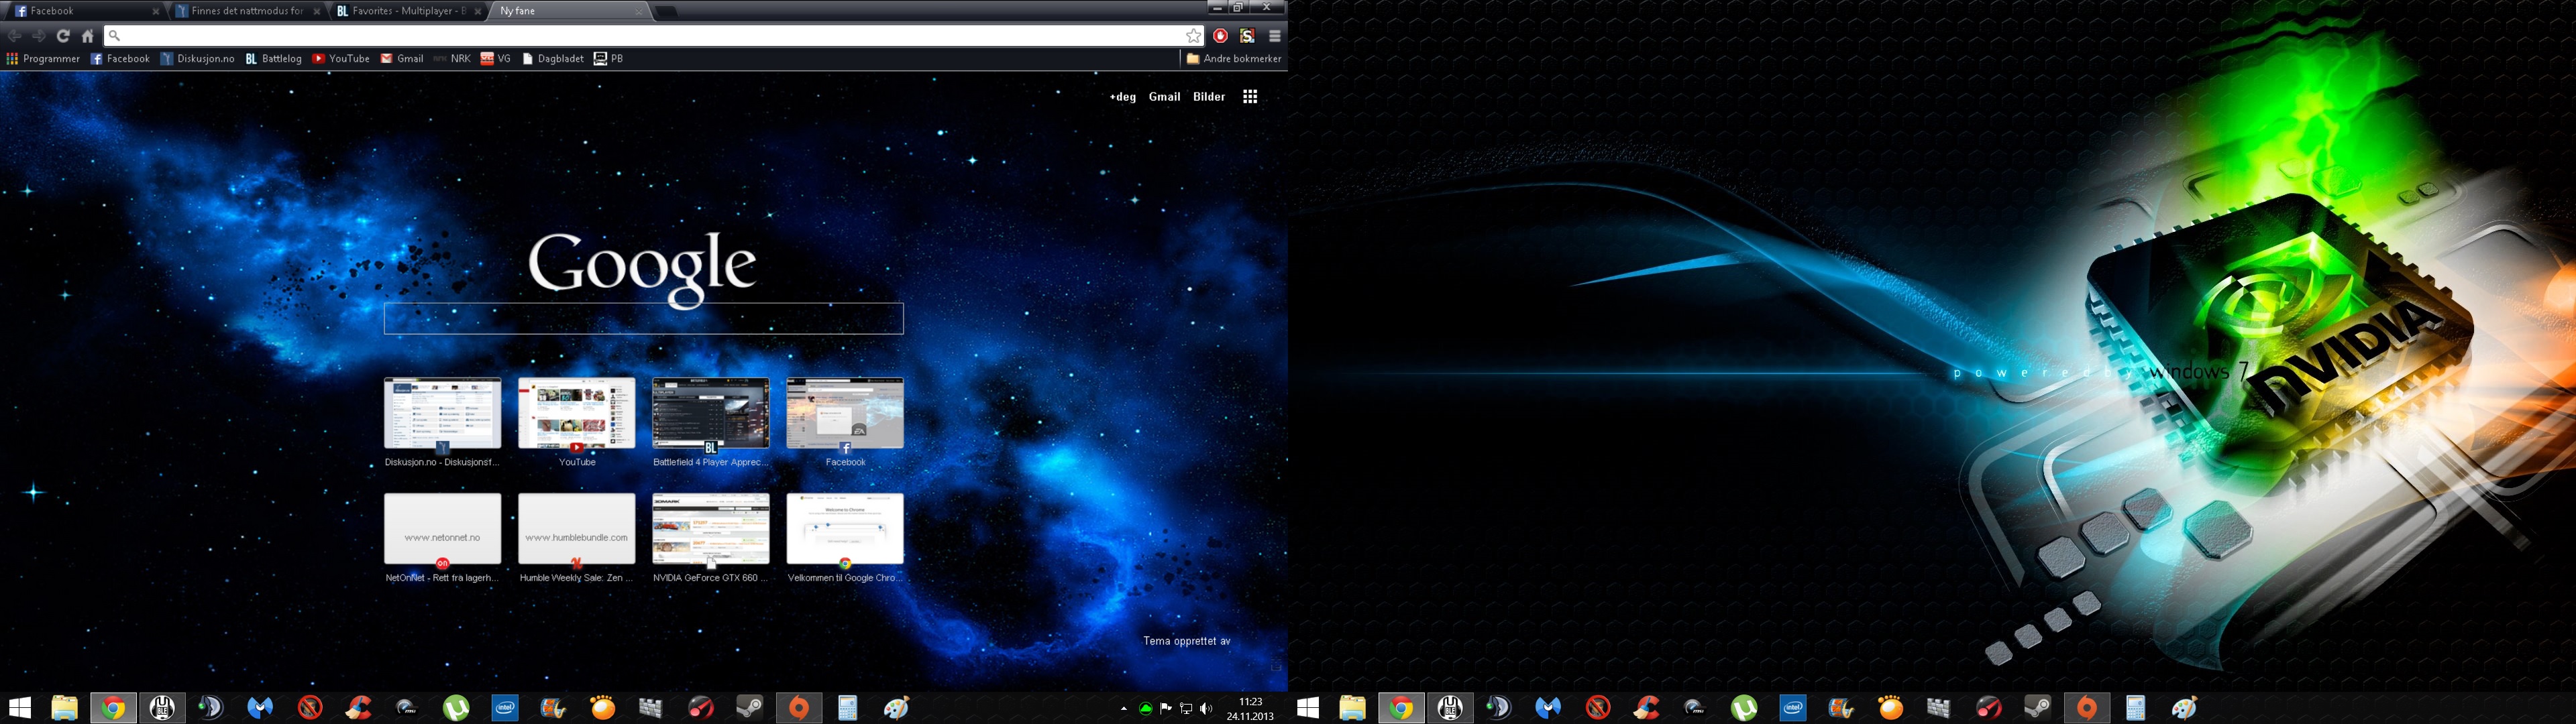Open the Action Center flag icon
The image size is (2576, 724).
click(1166, 709)
